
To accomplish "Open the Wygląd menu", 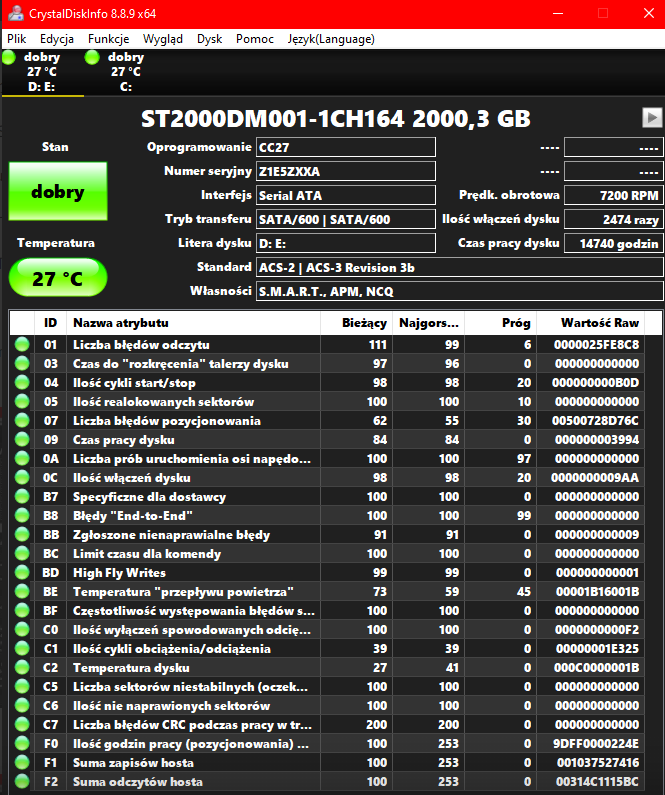I will (163, 39).
